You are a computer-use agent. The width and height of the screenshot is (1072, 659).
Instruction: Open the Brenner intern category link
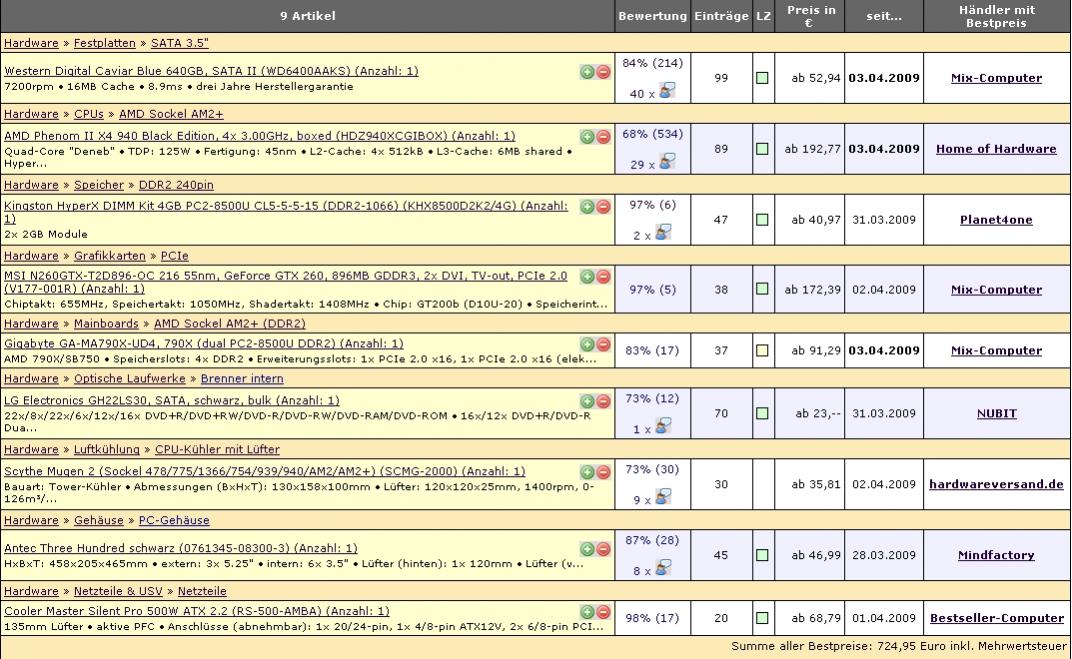click(242, 379)
